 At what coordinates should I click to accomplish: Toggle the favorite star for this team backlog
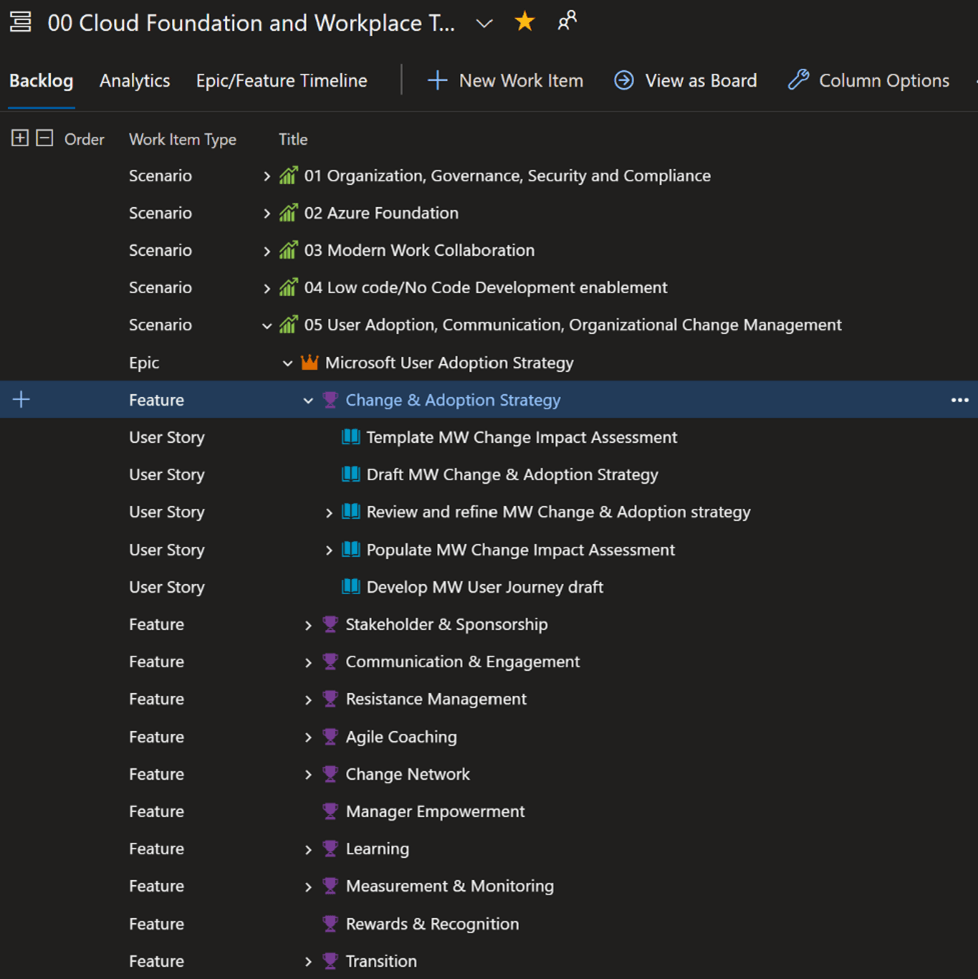click(x=524, y=20)
